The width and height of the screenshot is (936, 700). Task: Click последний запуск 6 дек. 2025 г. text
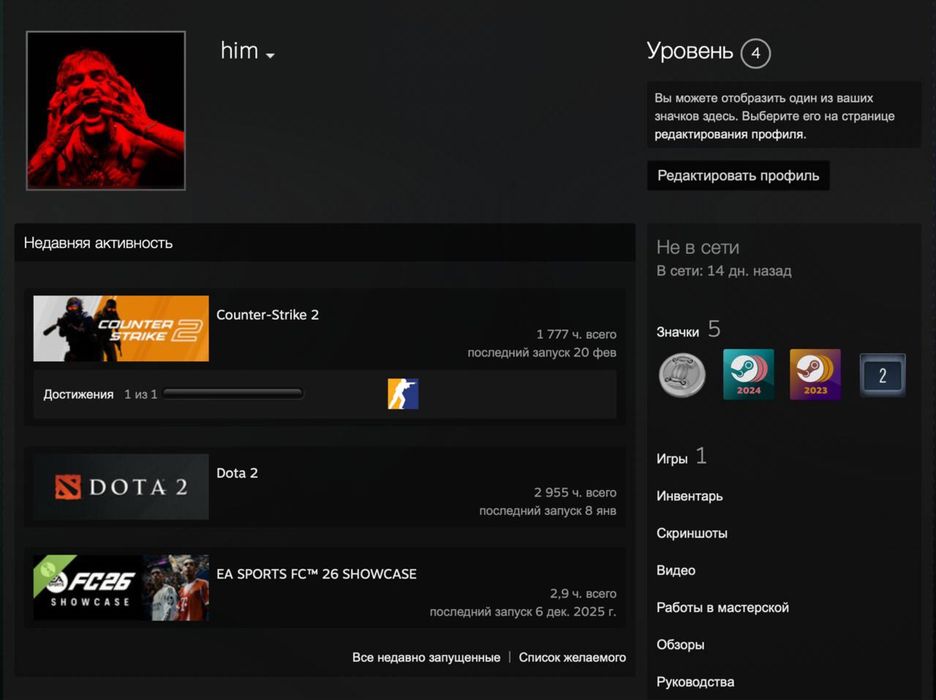point(523,612)
